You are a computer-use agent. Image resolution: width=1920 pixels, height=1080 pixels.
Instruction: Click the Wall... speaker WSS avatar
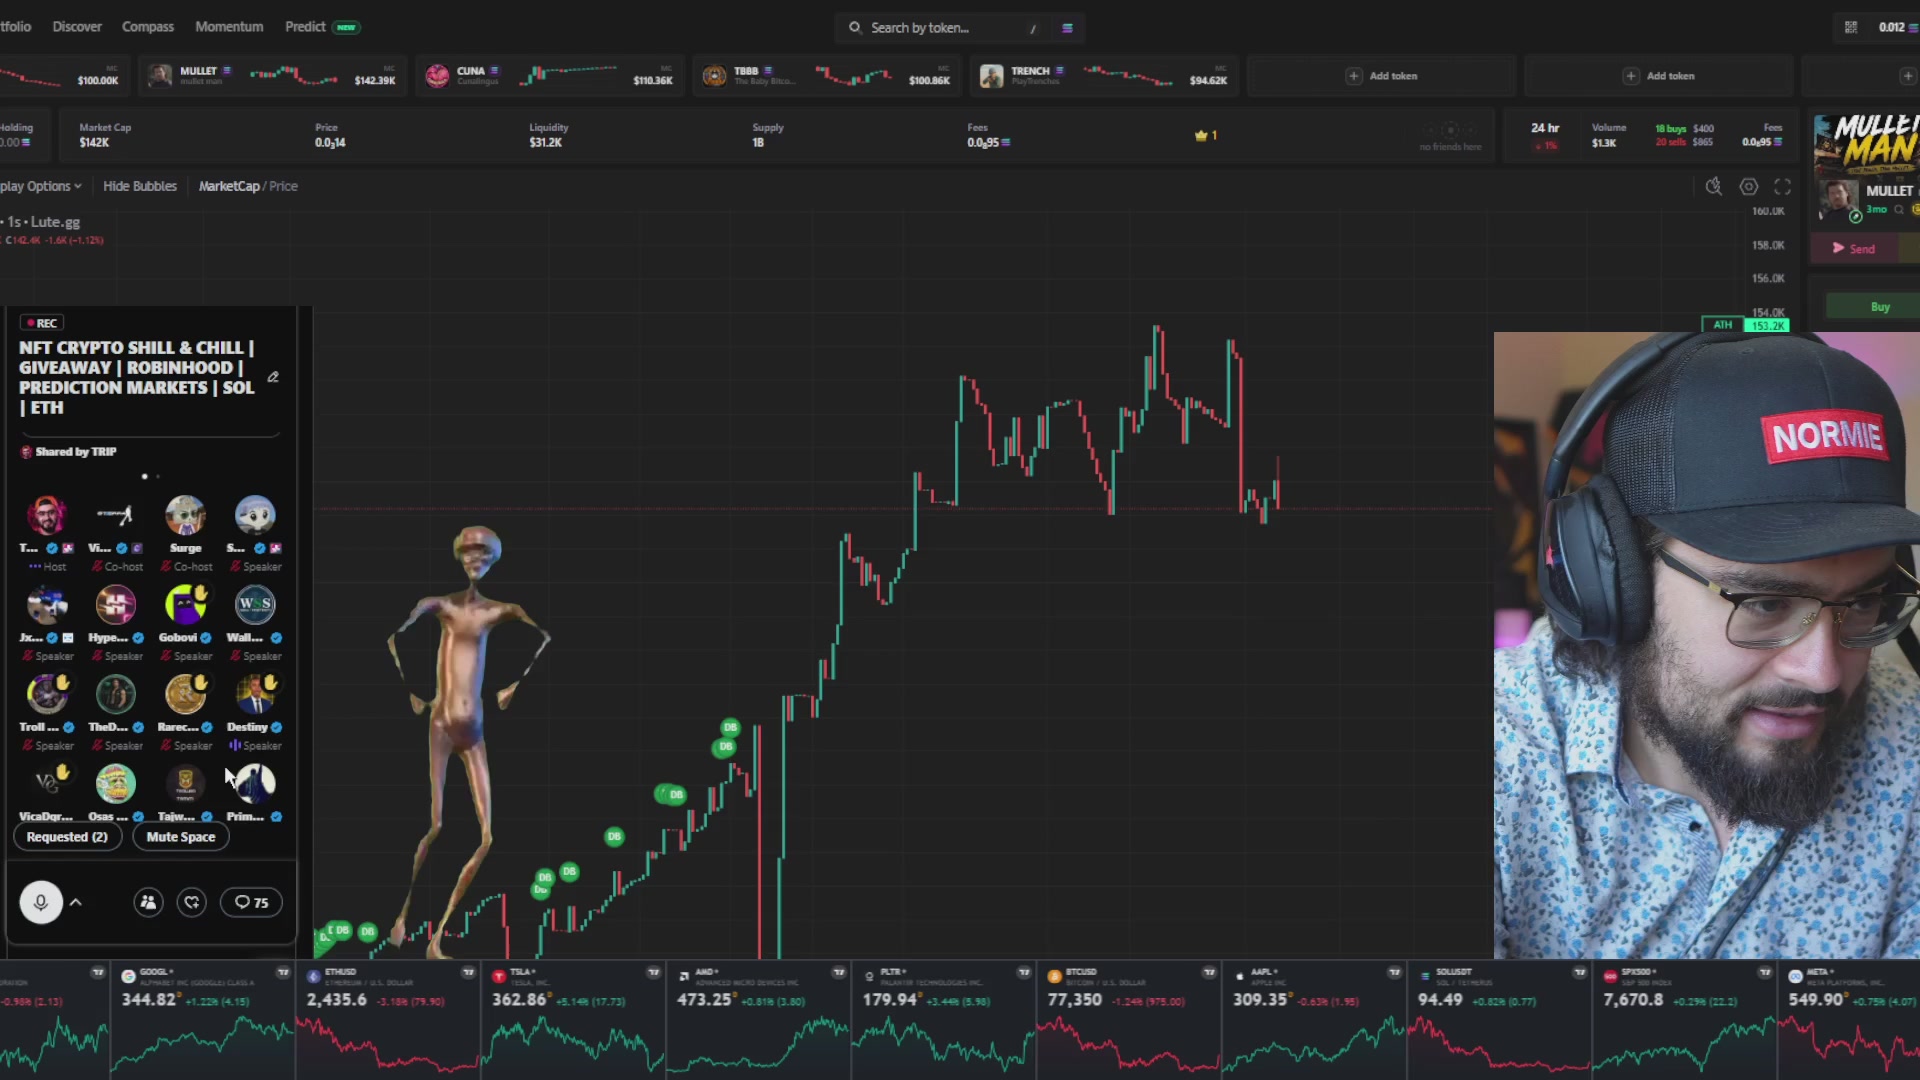coord(254,604)
